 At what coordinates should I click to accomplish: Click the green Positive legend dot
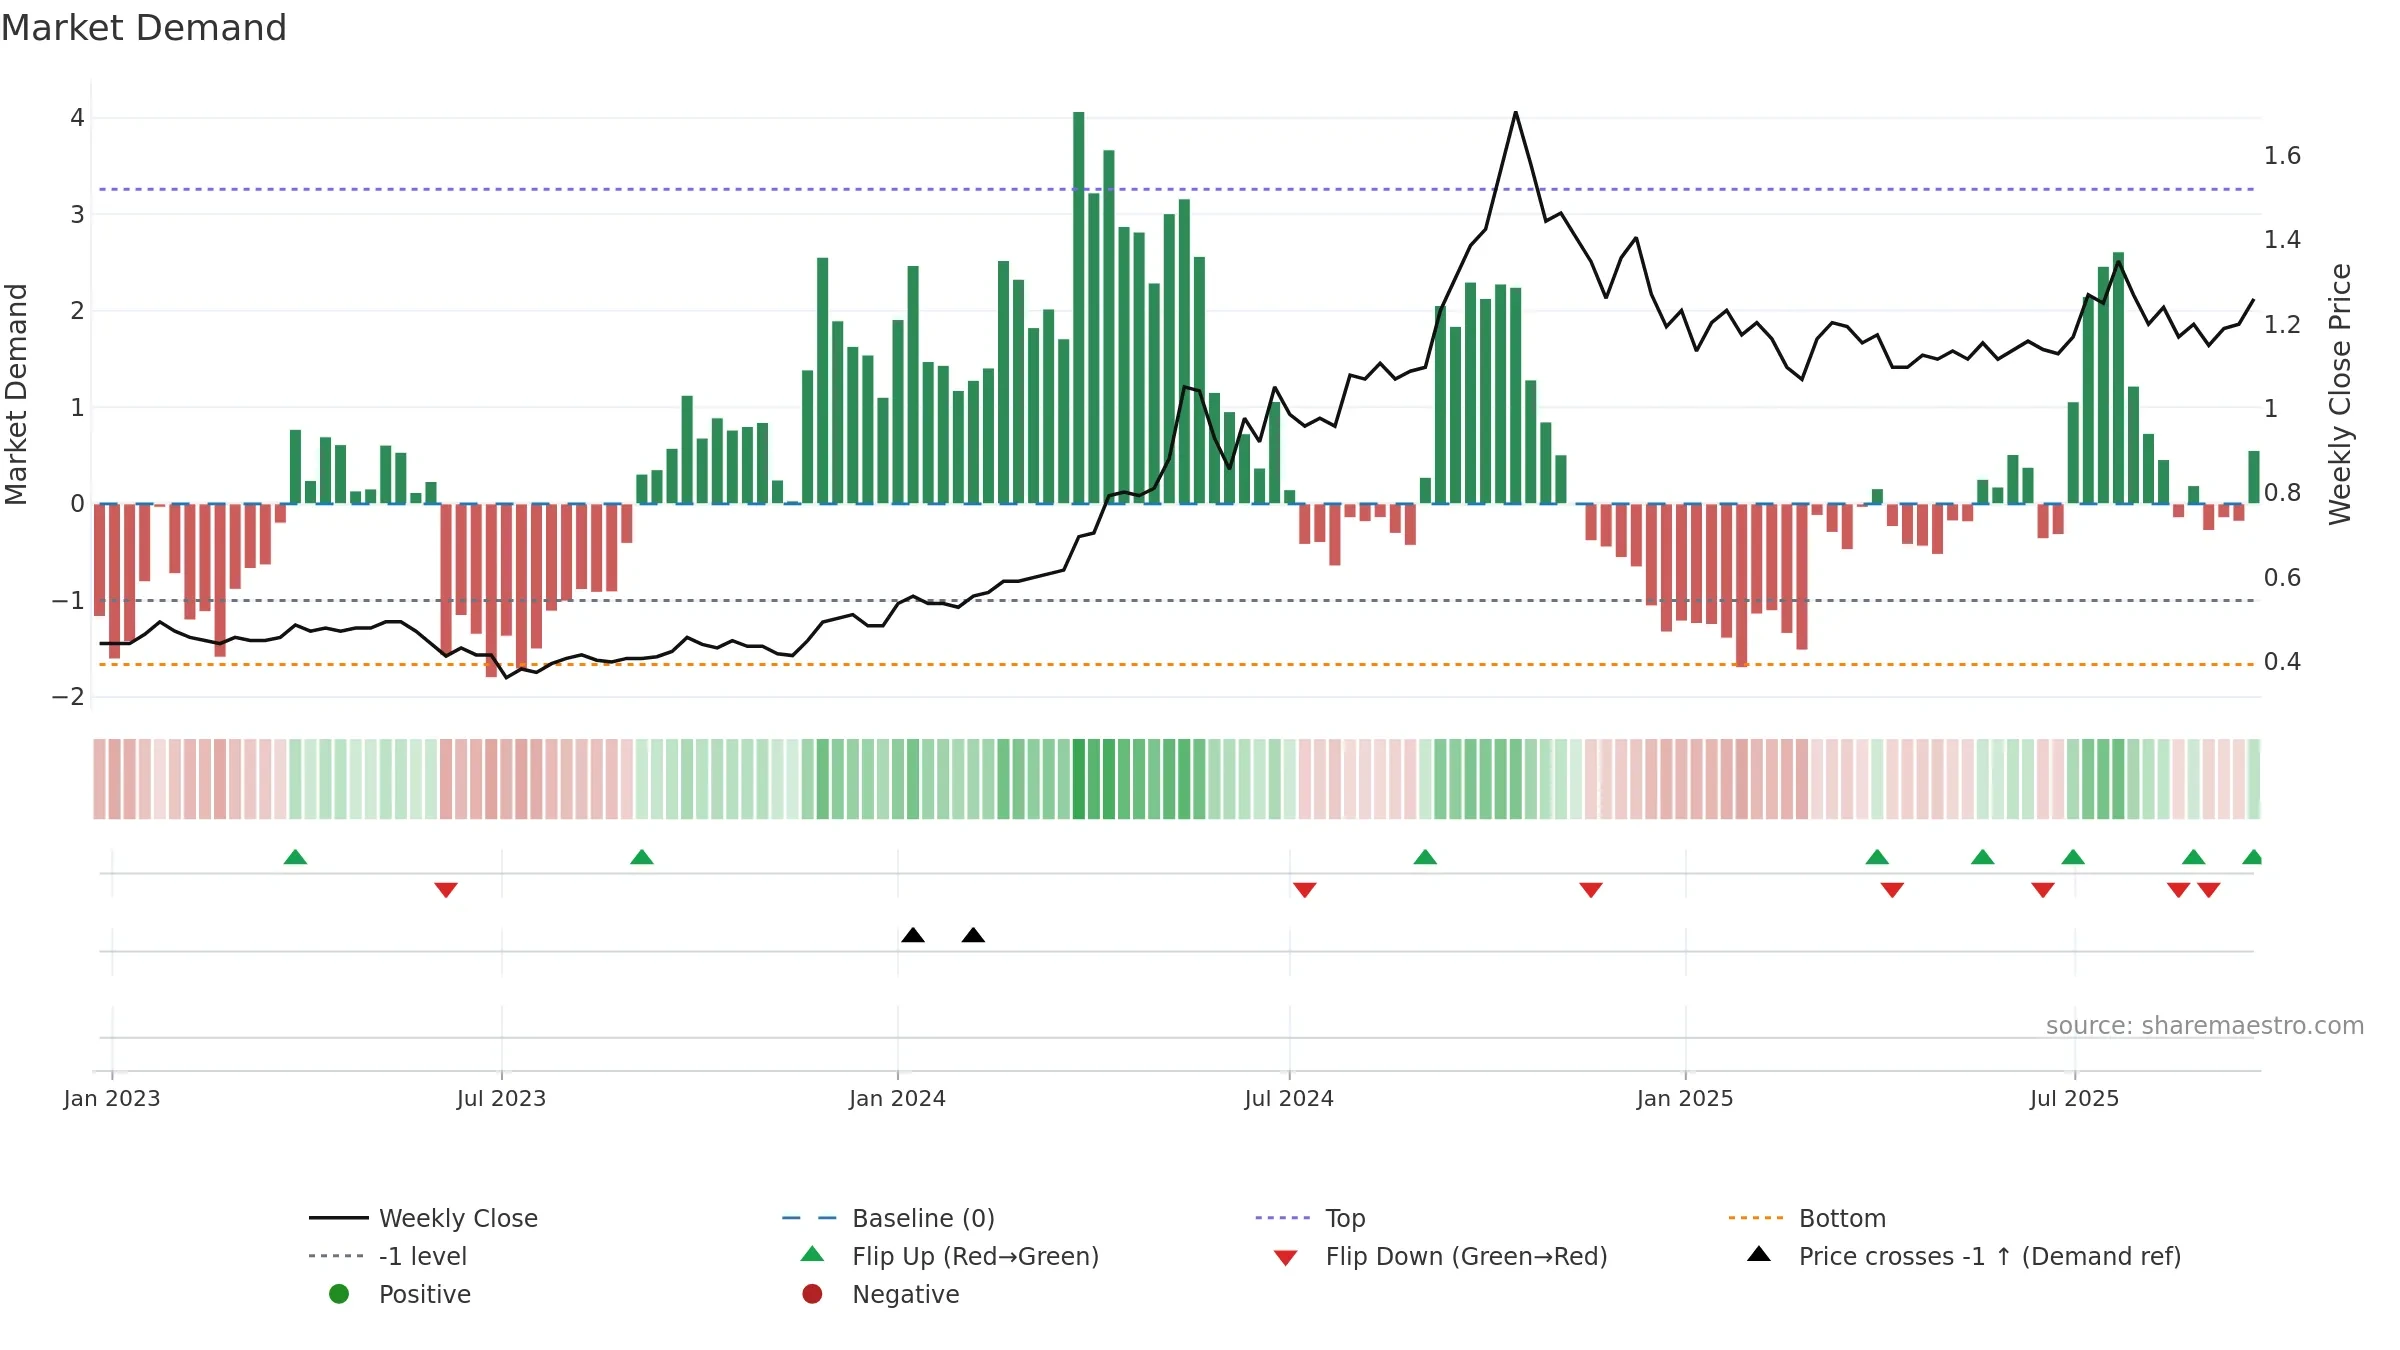pyautogui.click(x=339, y=1294)
